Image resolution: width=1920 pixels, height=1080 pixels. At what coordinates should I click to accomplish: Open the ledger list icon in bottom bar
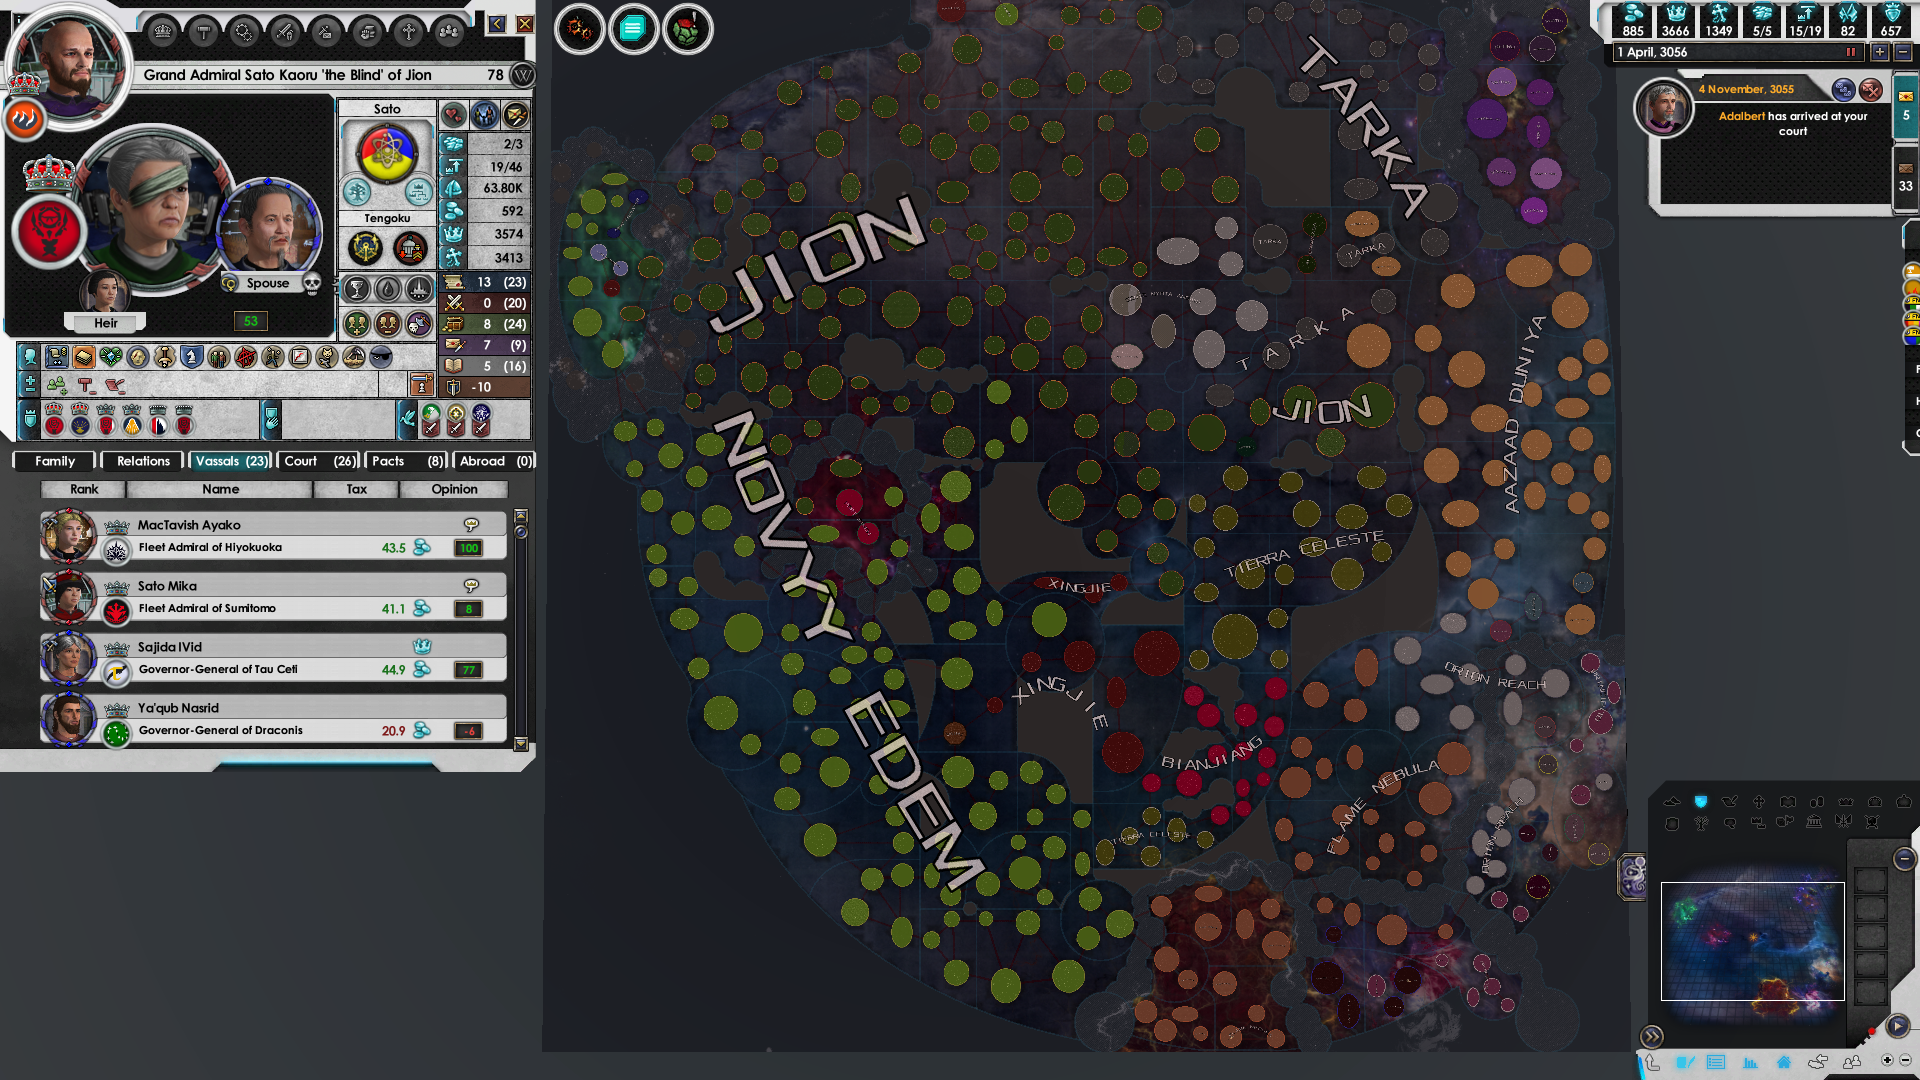pos(1716,1062)
